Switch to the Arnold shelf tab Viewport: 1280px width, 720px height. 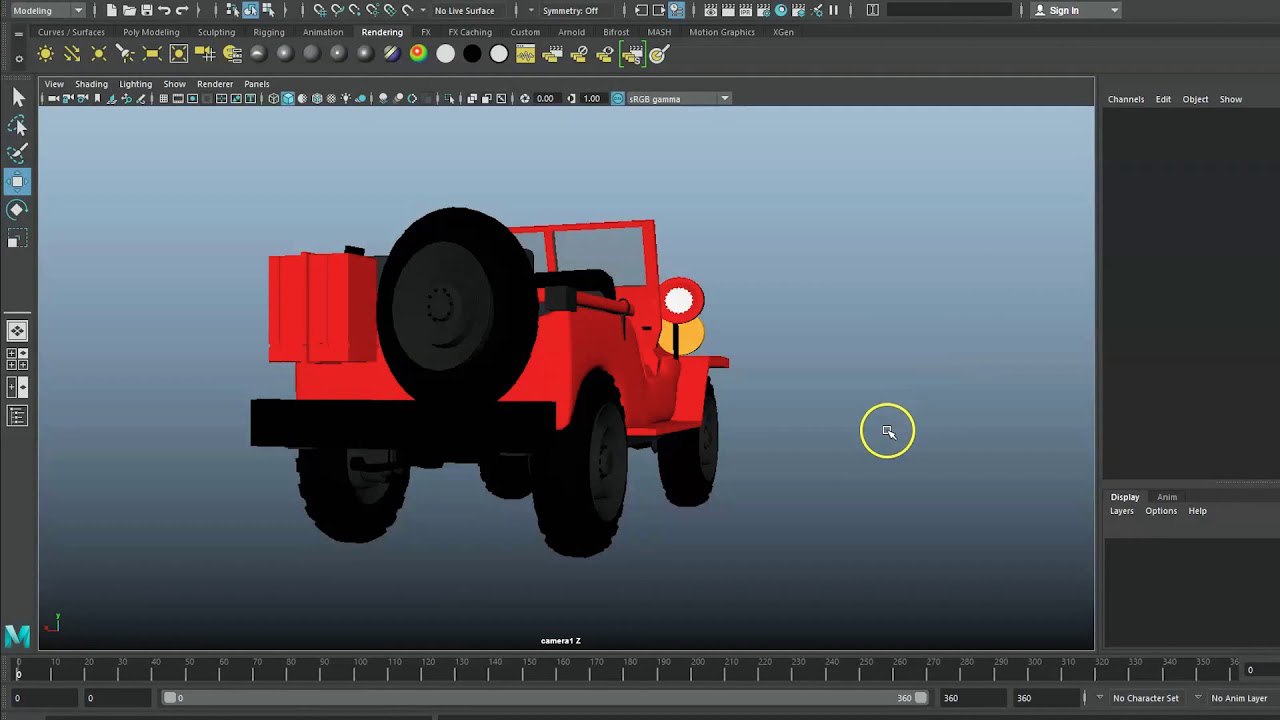coord(571,32)
